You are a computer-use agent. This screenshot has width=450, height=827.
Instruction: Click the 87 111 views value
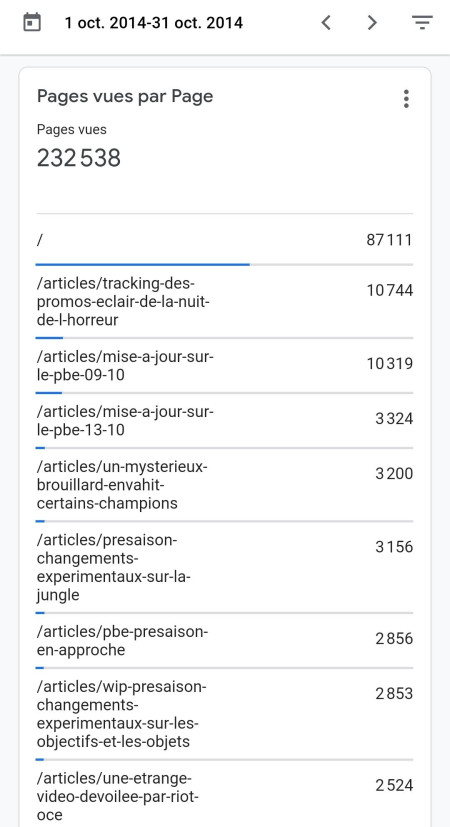[389, 240]
